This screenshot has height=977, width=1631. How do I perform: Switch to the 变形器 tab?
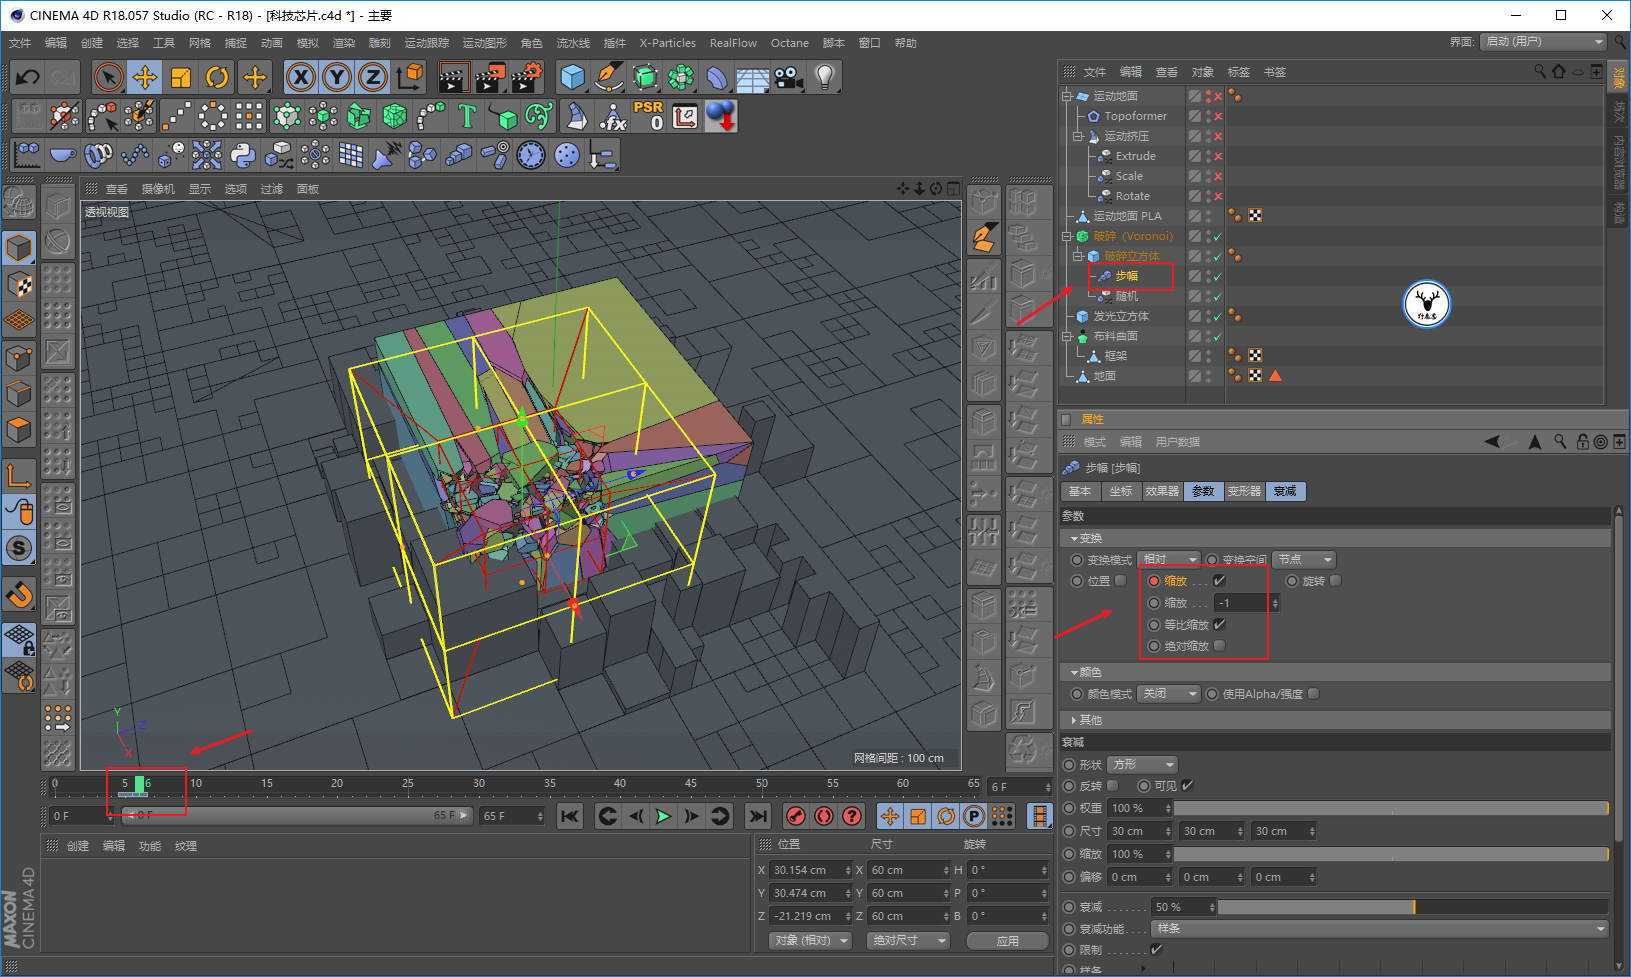coord(1244,491)
